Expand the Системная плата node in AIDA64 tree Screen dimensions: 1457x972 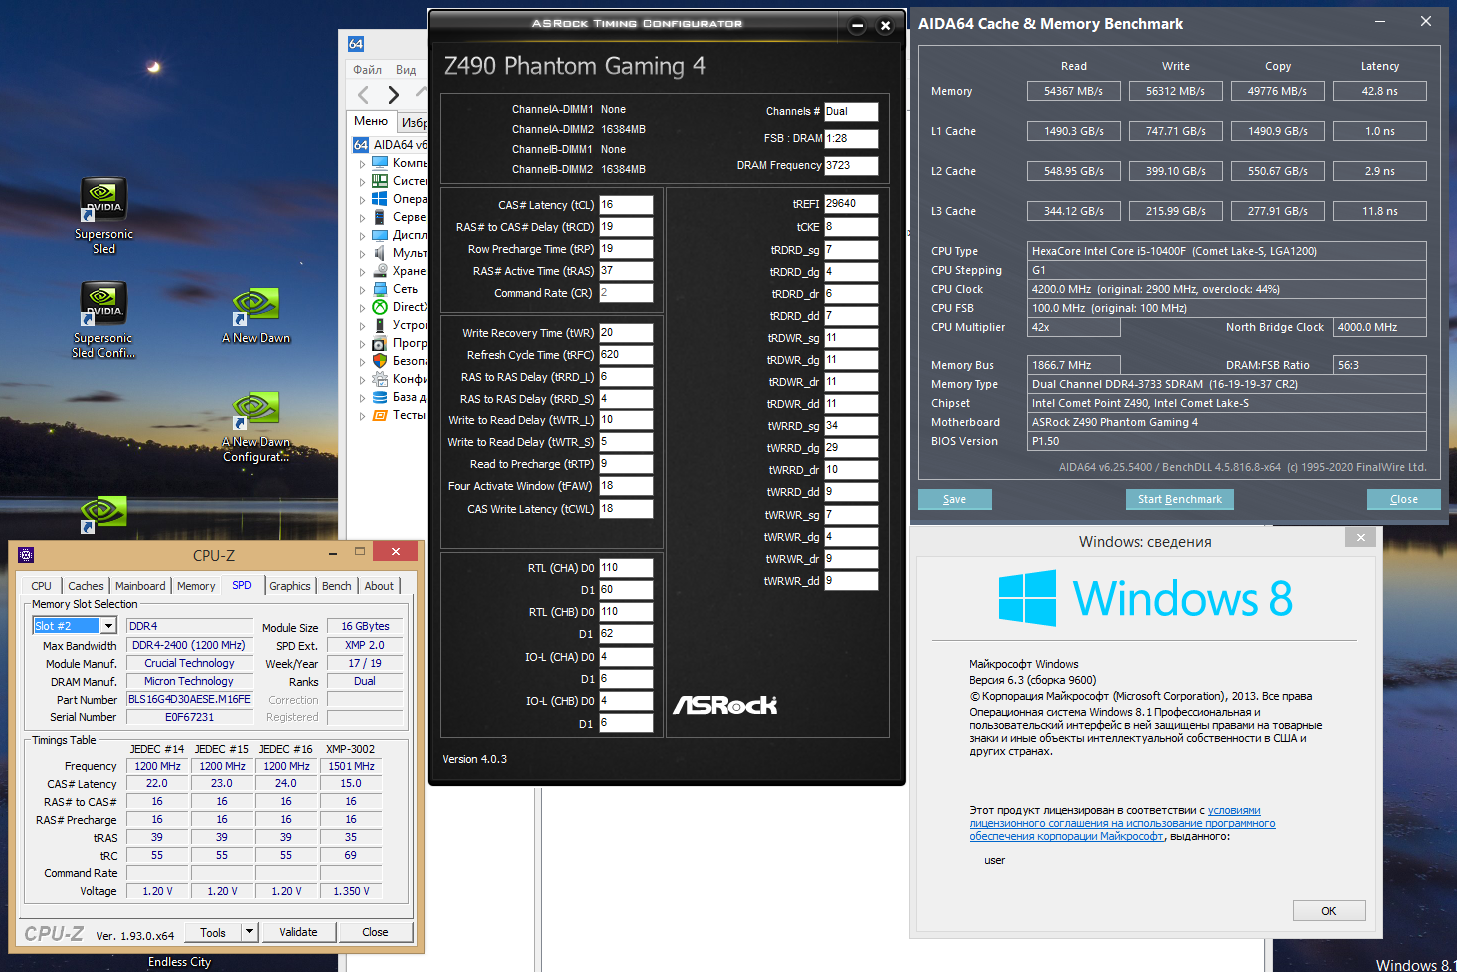[x=362, y=181]
